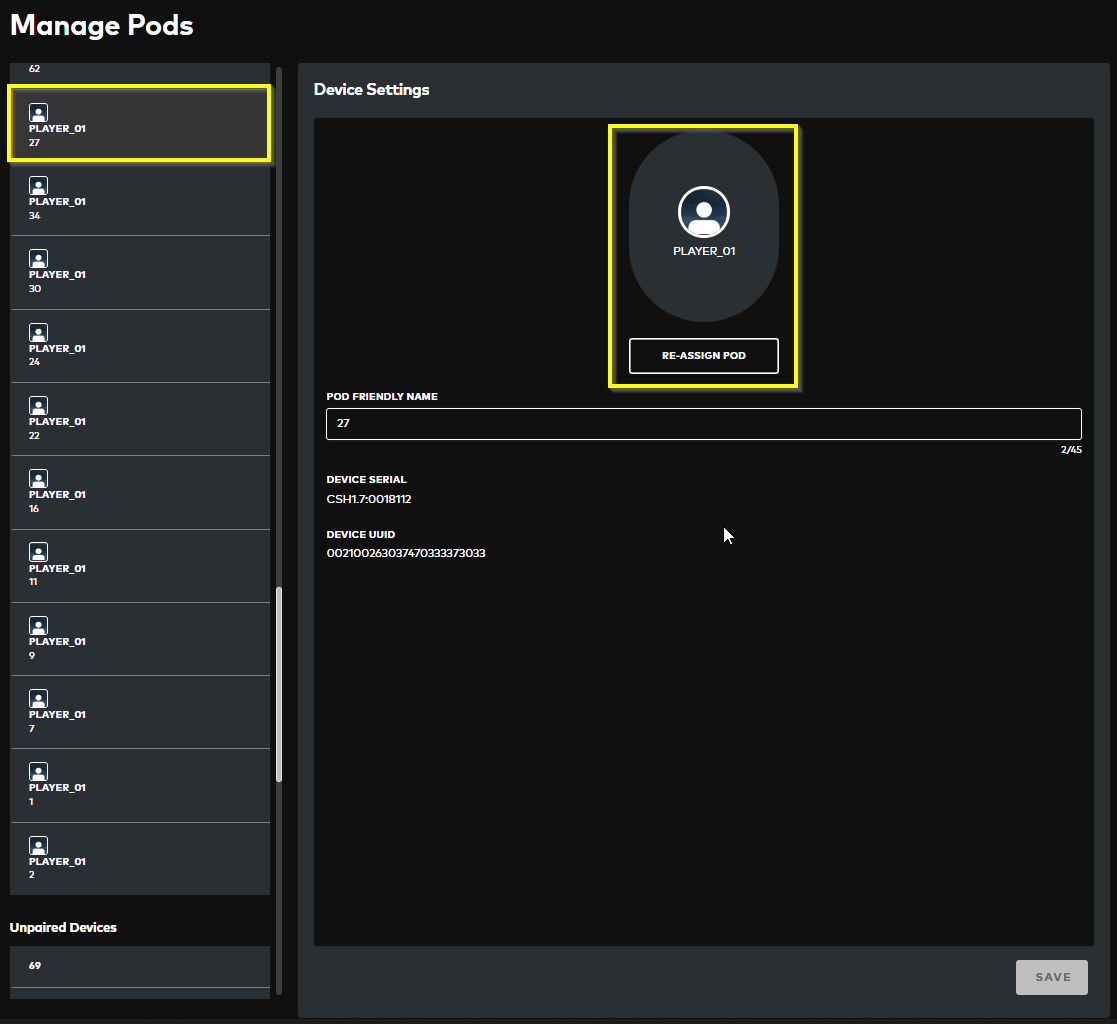The width and height of the screenshot is (1117, 1024).
Task: Click the player icon of pod 24
Action: click(38, 333)
